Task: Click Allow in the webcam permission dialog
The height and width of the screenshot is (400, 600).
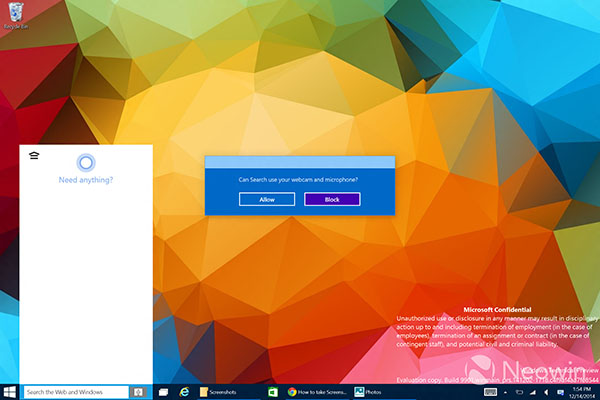Action: pos(267,199)
